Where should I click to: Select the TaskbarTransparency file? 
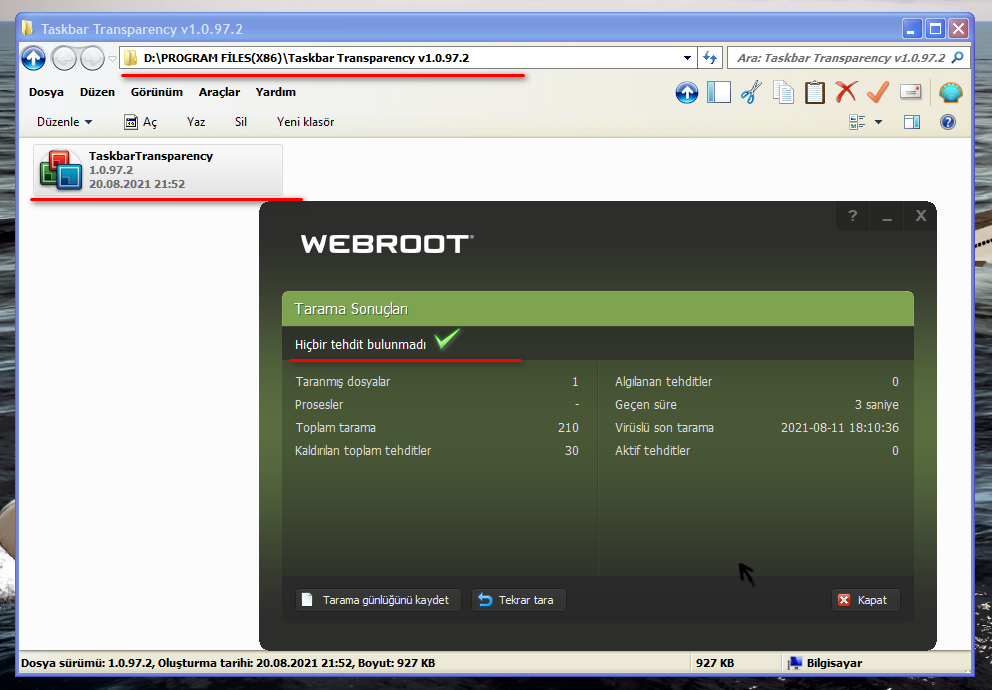click(158, 169)
